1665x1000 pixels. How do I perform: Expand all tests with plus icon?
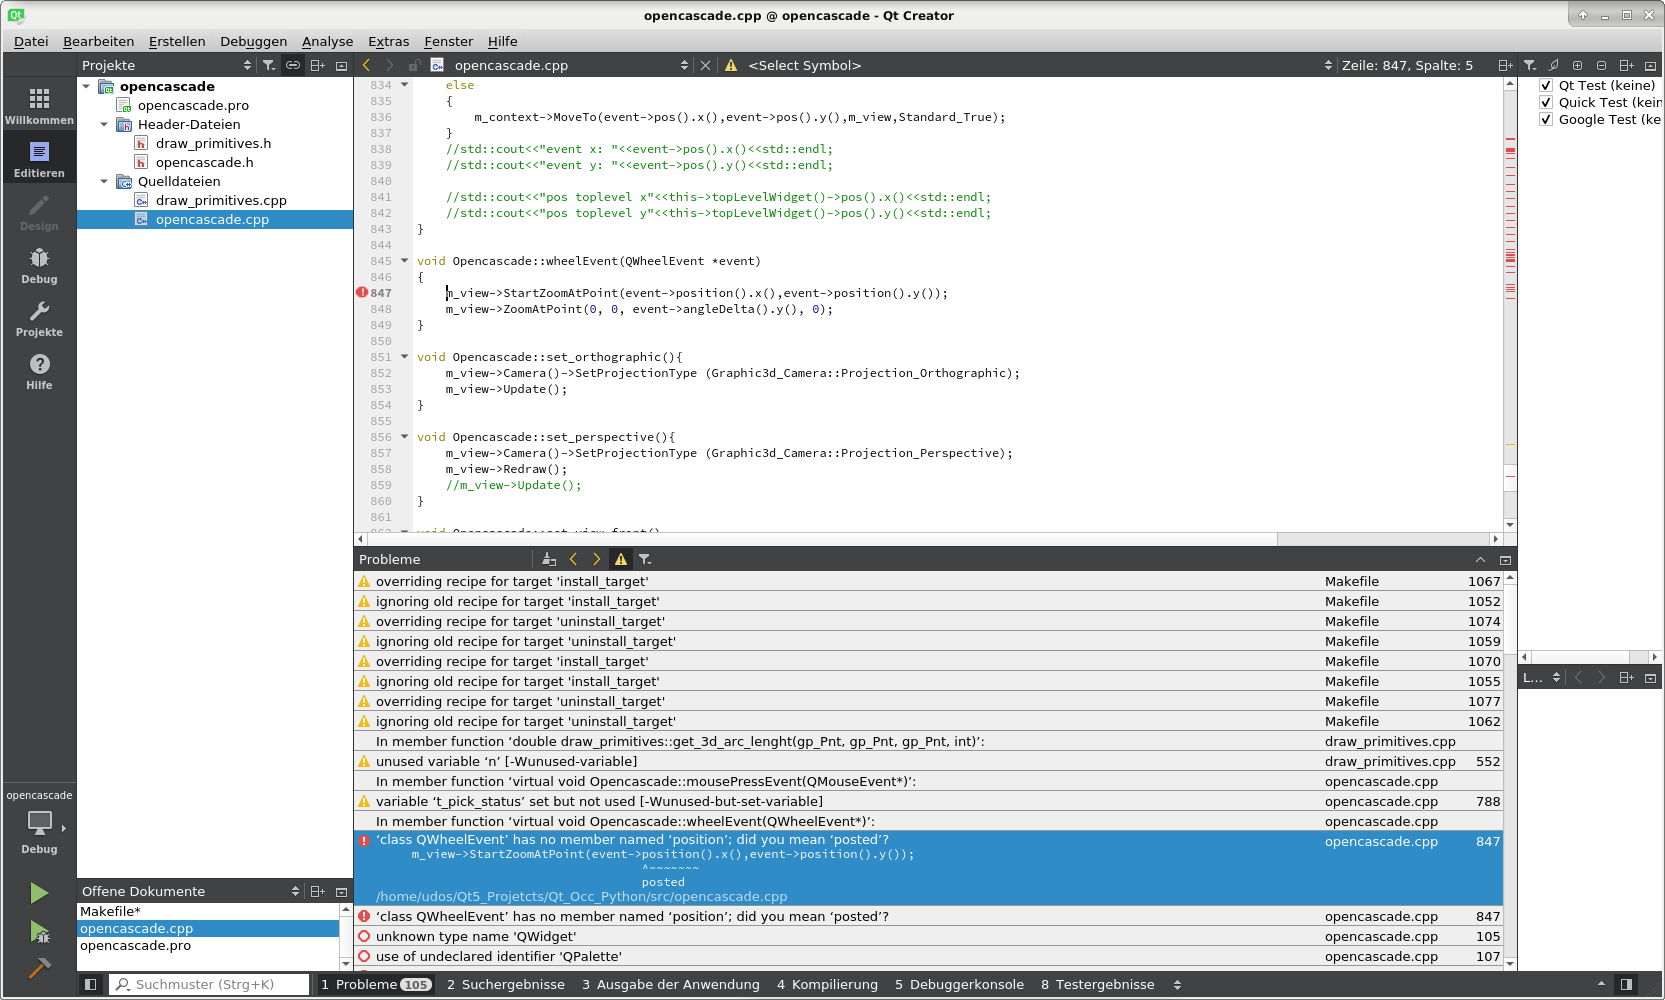pos(1578,65)
